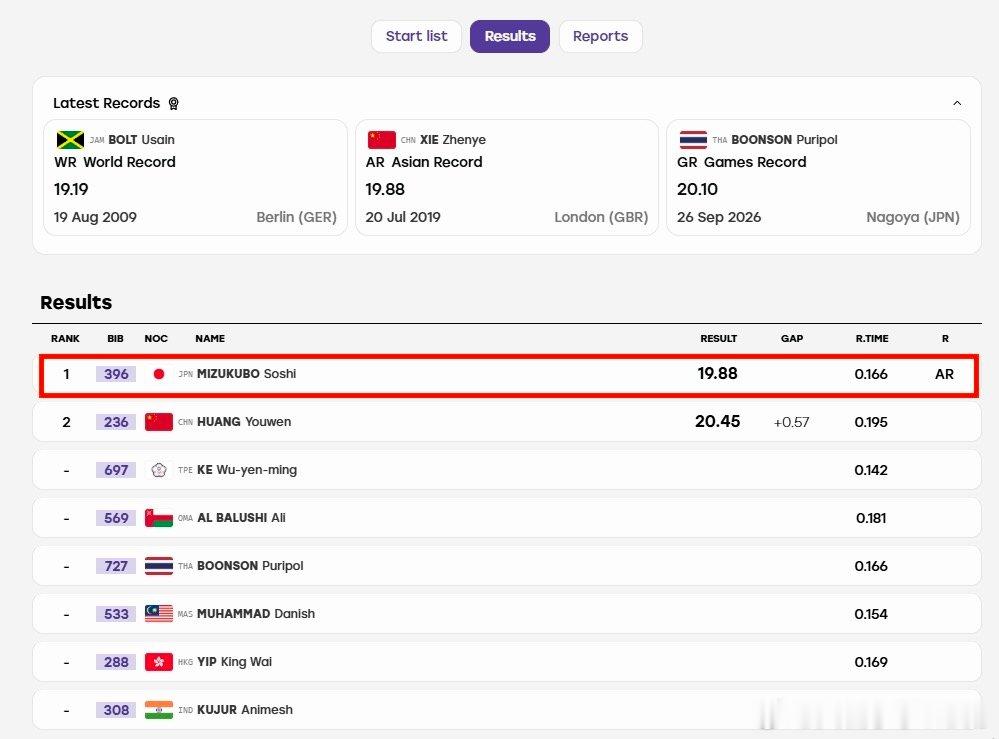Click Hong Kong flag beside Yip King Wai
Image resolution: width=999 pixels, height=739 pixels.
click(x=159, y=662)
